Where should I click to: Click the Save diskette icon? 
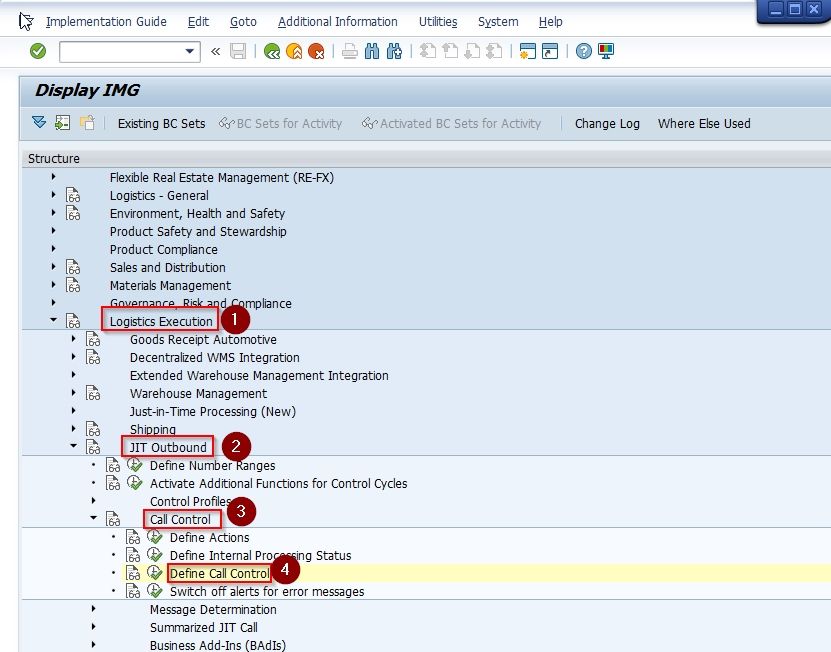click(x=238, y=51)
